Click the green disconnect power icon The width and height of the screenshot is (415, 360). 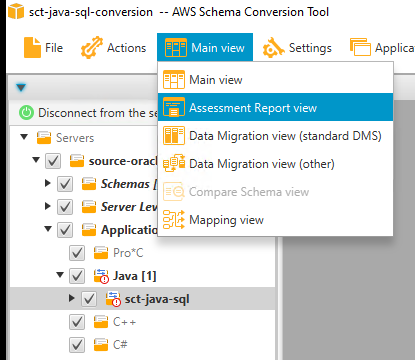coord(26,112)
